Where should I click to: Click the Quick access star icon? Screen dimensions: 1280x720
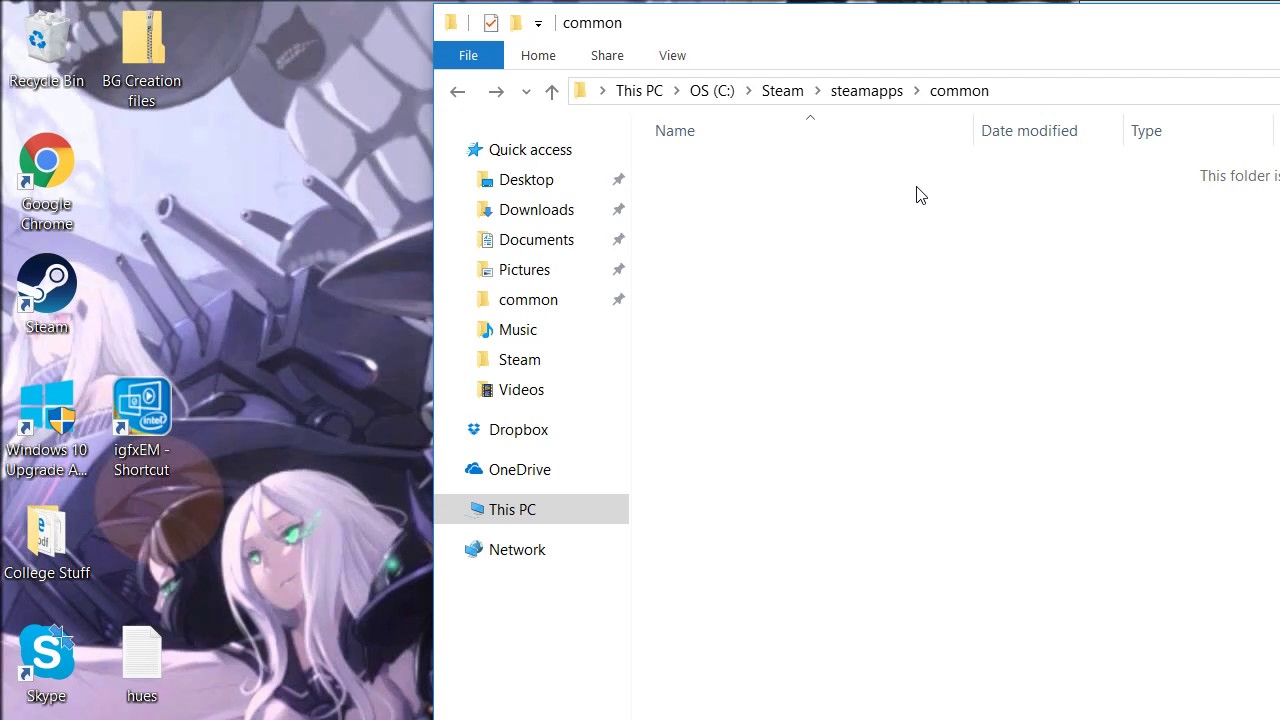pyautogui.click(x=474, y=149)
